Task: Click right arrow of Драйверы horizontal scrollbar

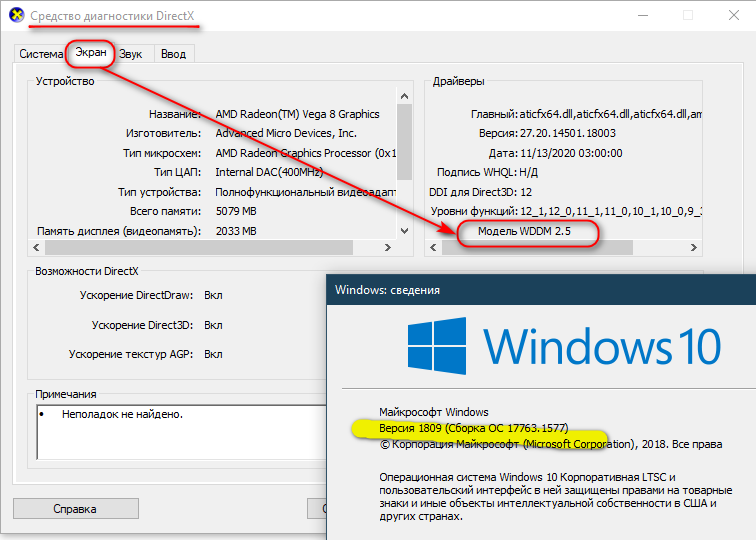Action: coord(693,247)
